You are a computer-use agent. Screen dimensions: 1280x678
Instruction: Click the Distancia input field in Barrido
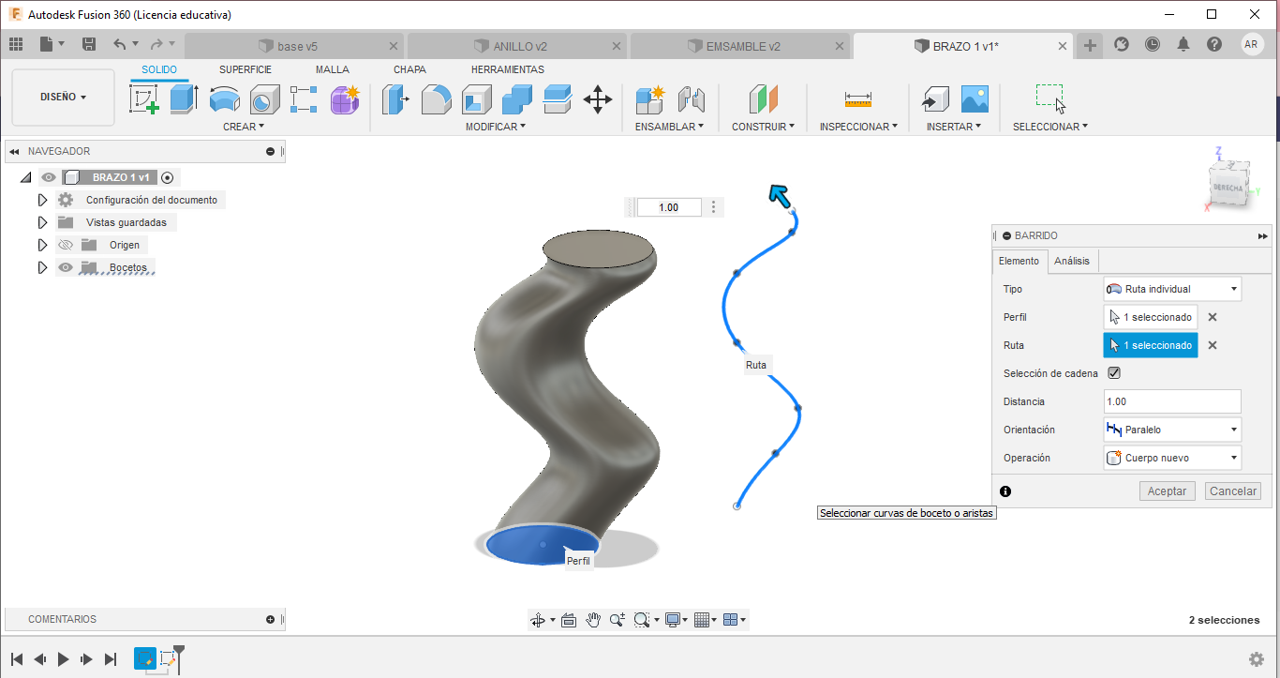(1172, 401)
